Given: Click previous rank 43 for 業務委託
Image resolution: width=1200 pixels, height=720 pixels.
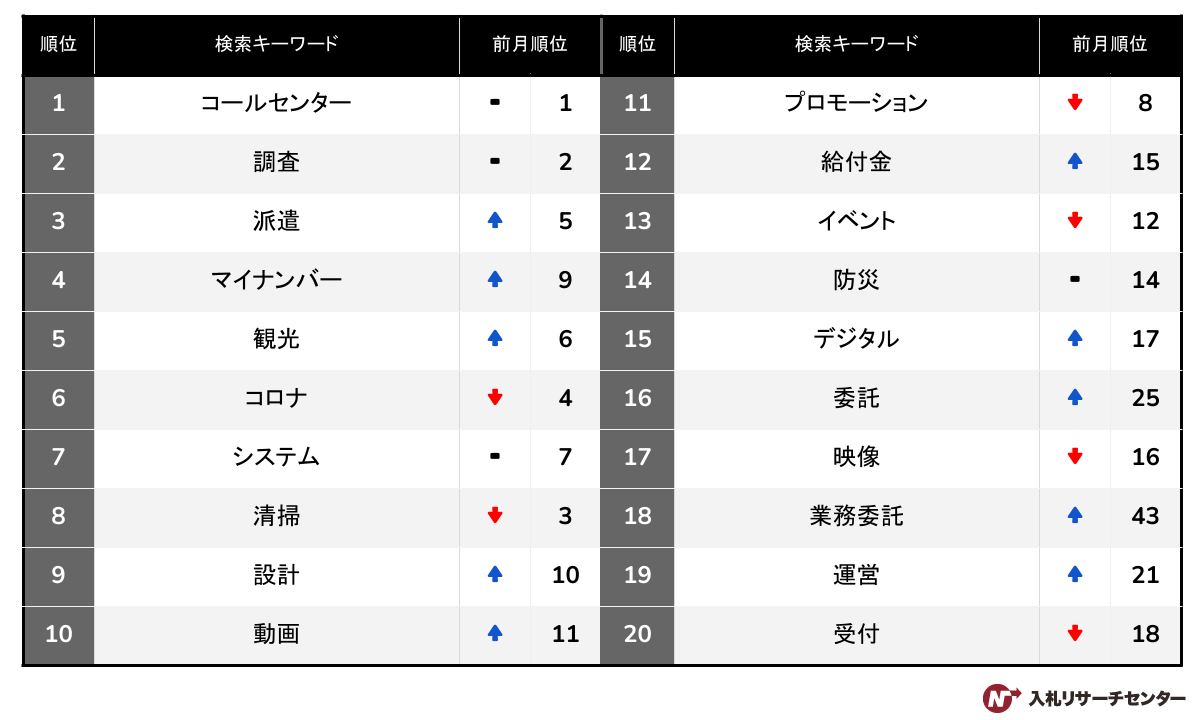Looking at the screenshot, I should [x=1145, y=515].
